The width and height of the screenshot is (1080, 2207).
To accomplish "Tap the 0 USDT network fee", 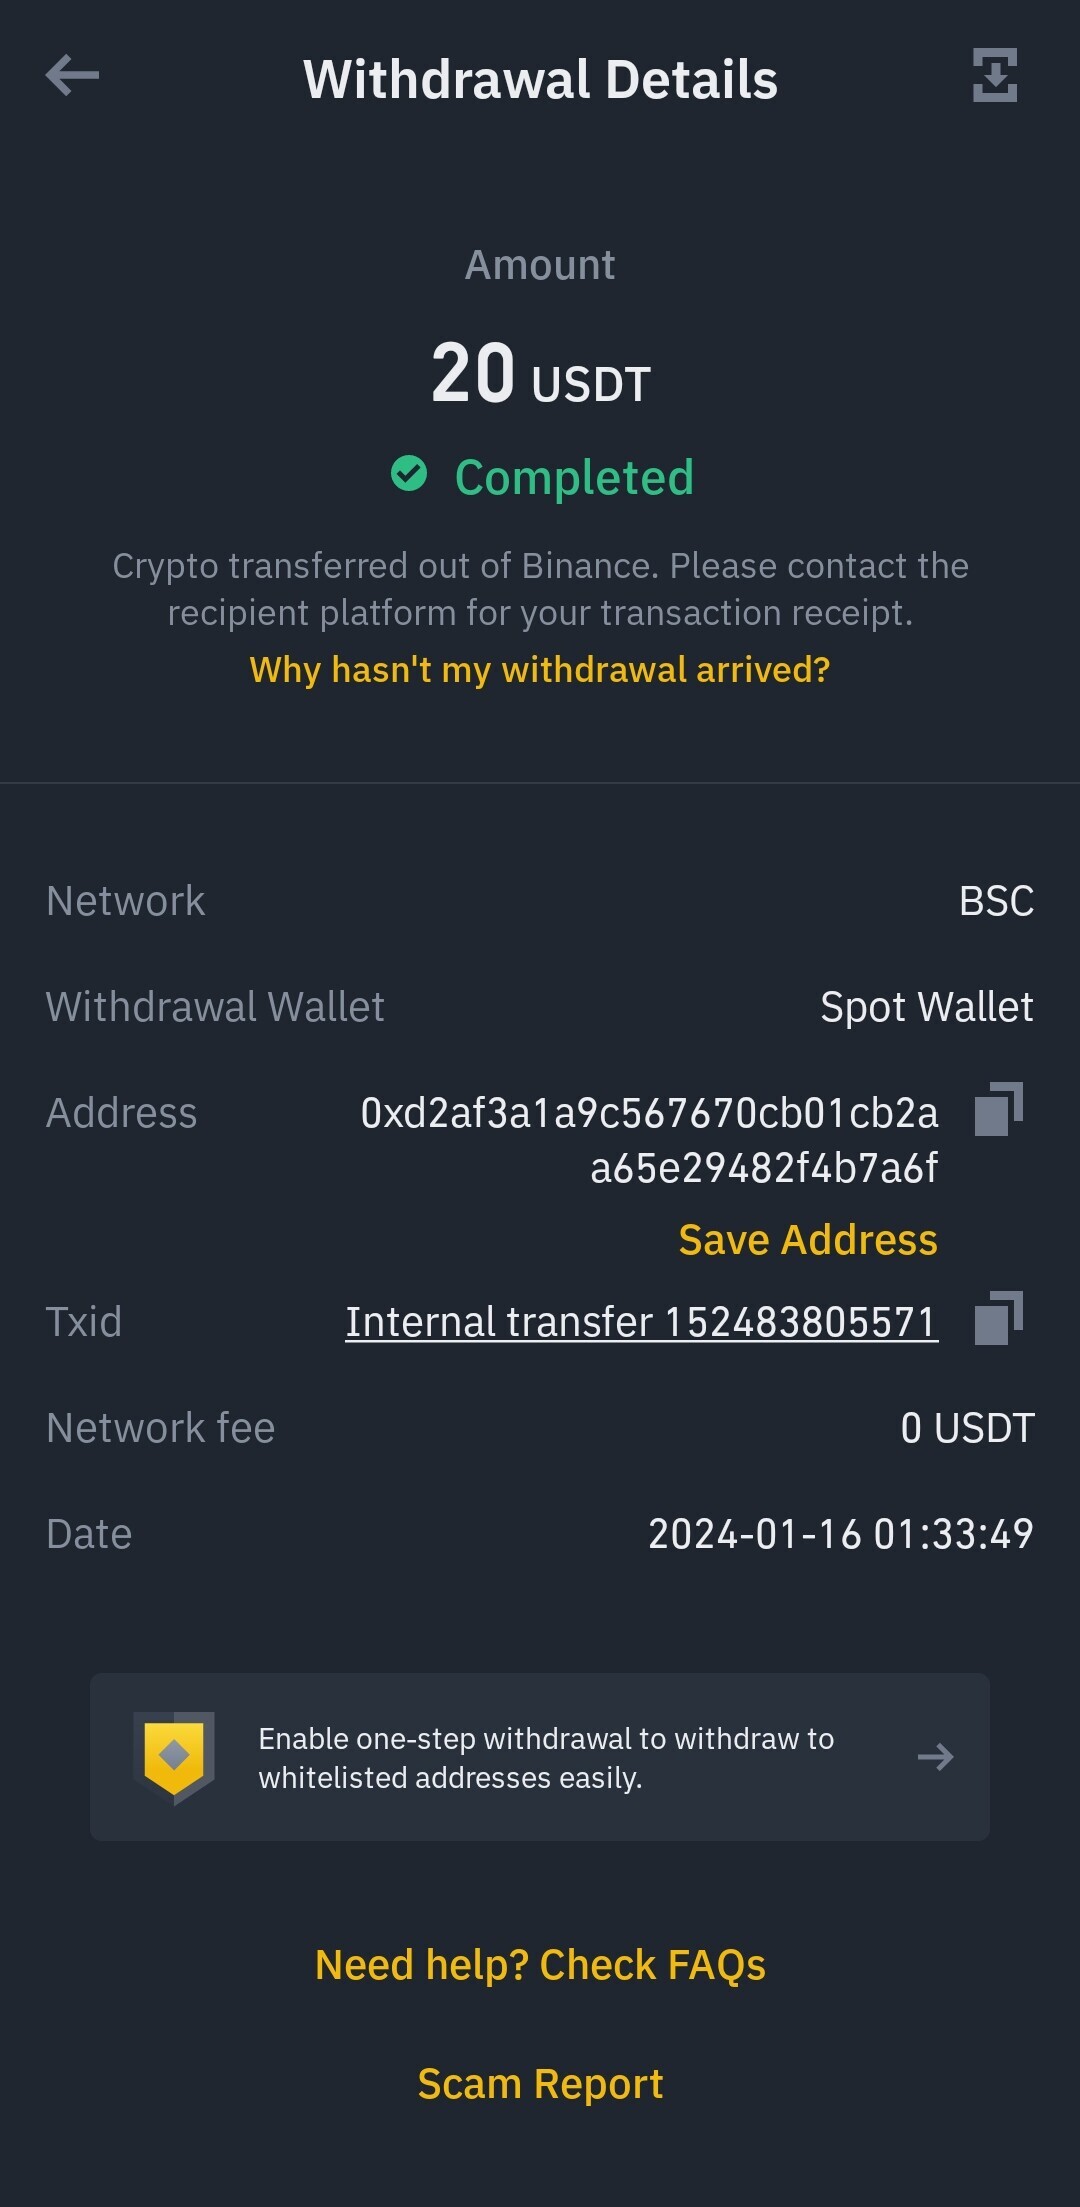I will [967, 1428].
